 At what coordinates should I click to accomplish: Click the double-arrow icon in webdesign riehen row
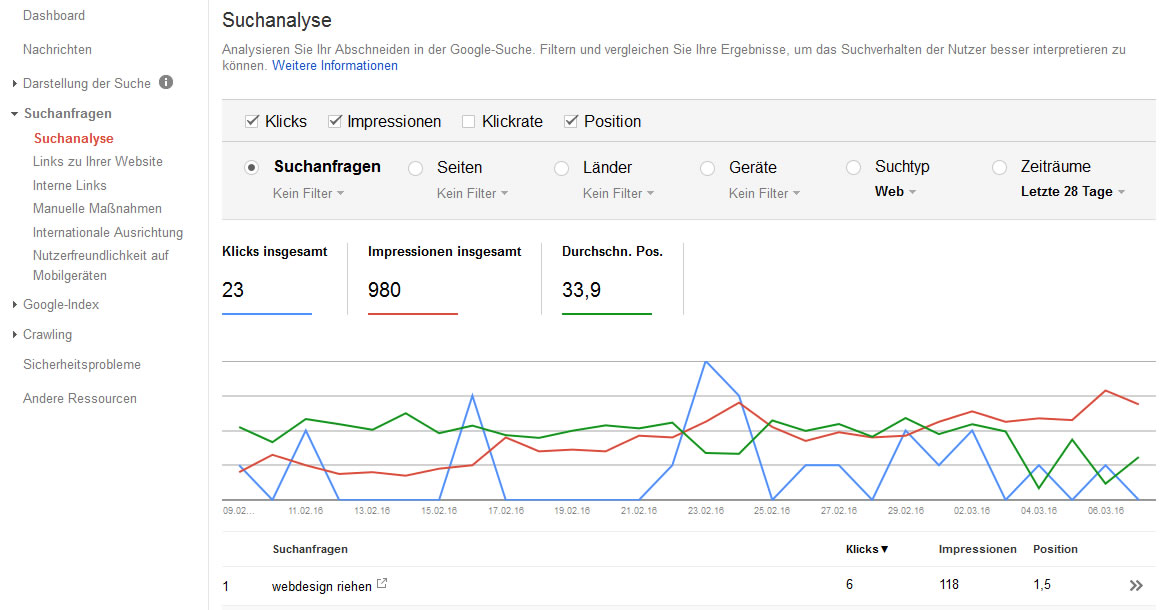pos(1135,585)
